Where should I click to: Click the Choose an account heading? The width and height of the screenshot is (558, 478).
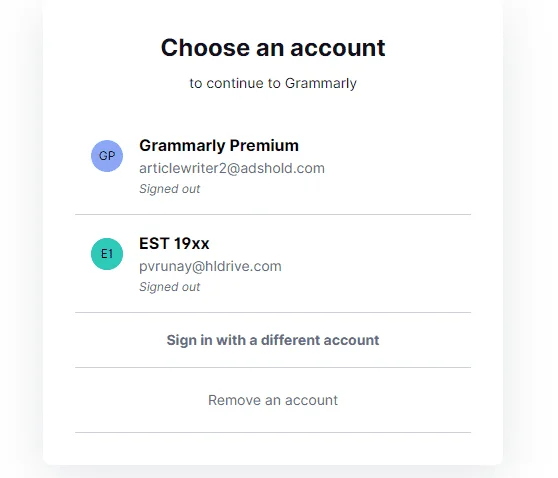click(x=273, y=47)
